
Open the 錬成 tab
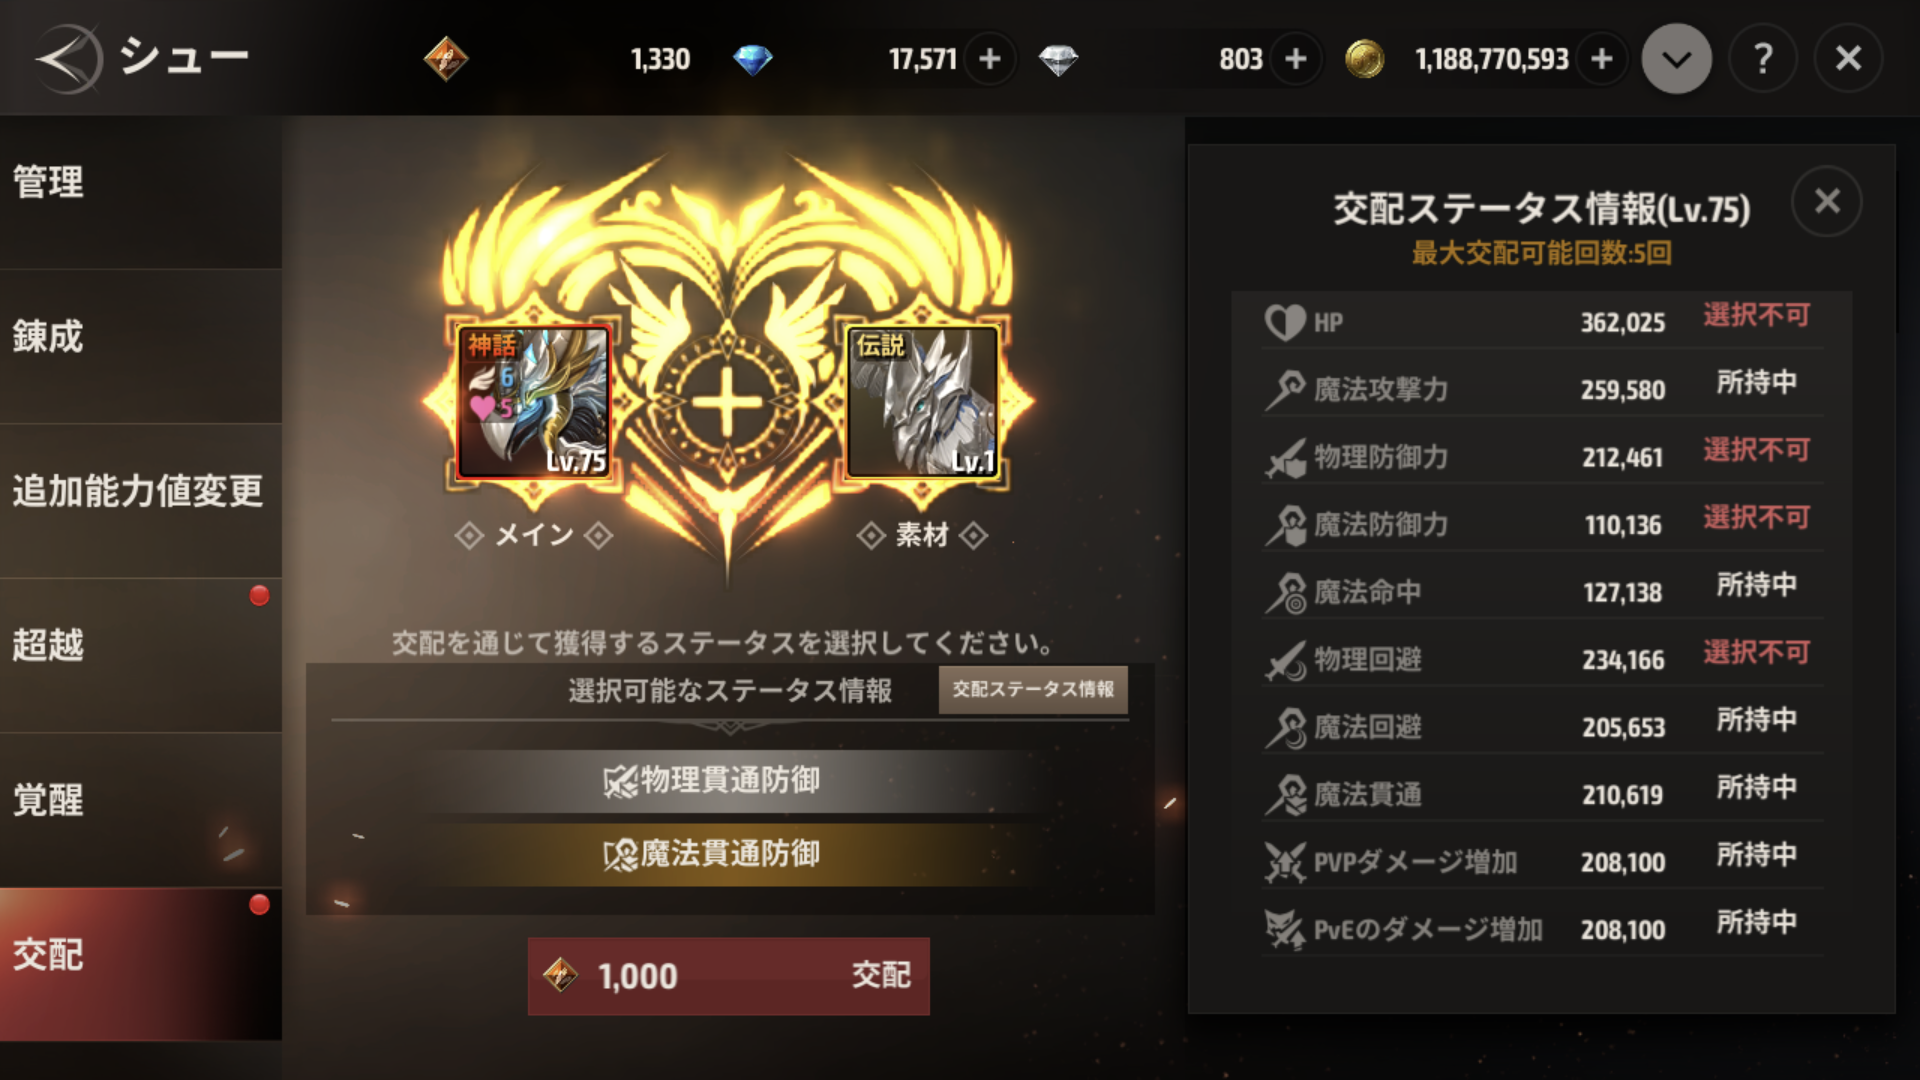coord(141,337)
